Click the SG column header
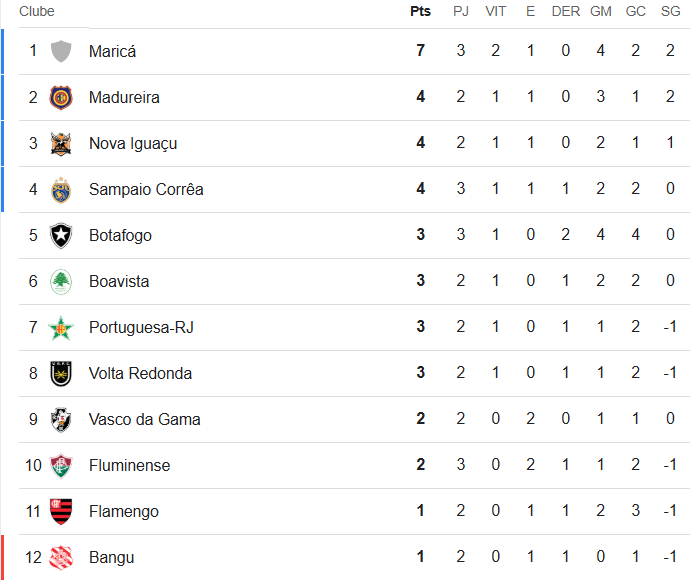 [x=670, y=12]
